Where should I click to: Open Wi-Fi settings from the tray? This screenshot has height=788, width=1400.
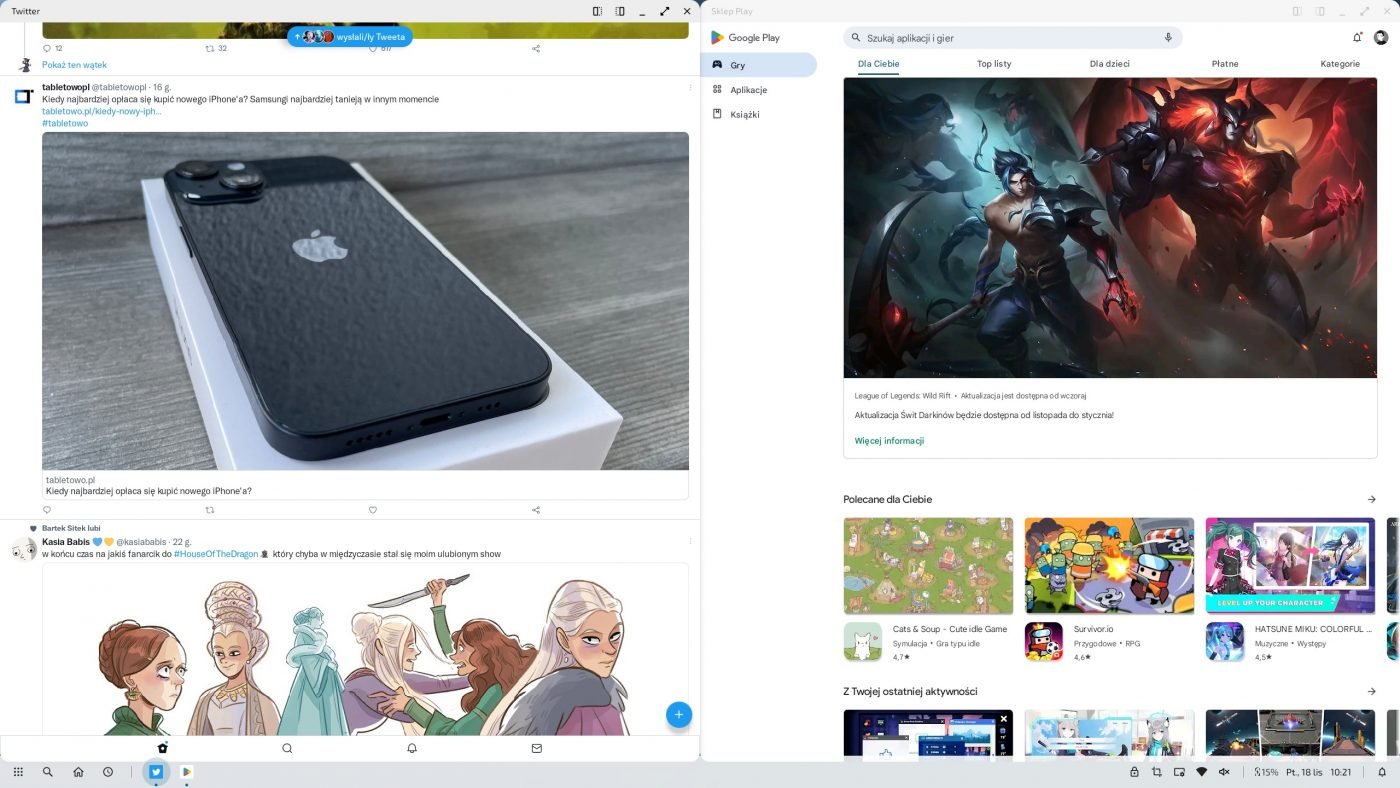coord(1201,772)
